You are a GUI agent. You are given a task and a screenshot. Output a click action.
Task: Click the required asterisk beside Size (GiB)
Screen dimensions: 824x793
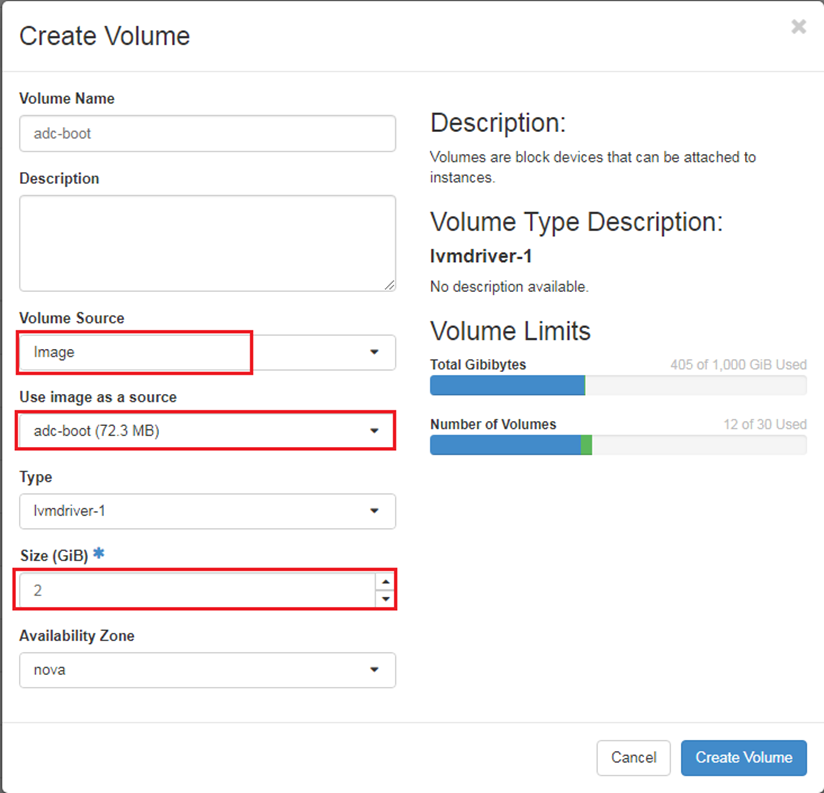(99, 555)
